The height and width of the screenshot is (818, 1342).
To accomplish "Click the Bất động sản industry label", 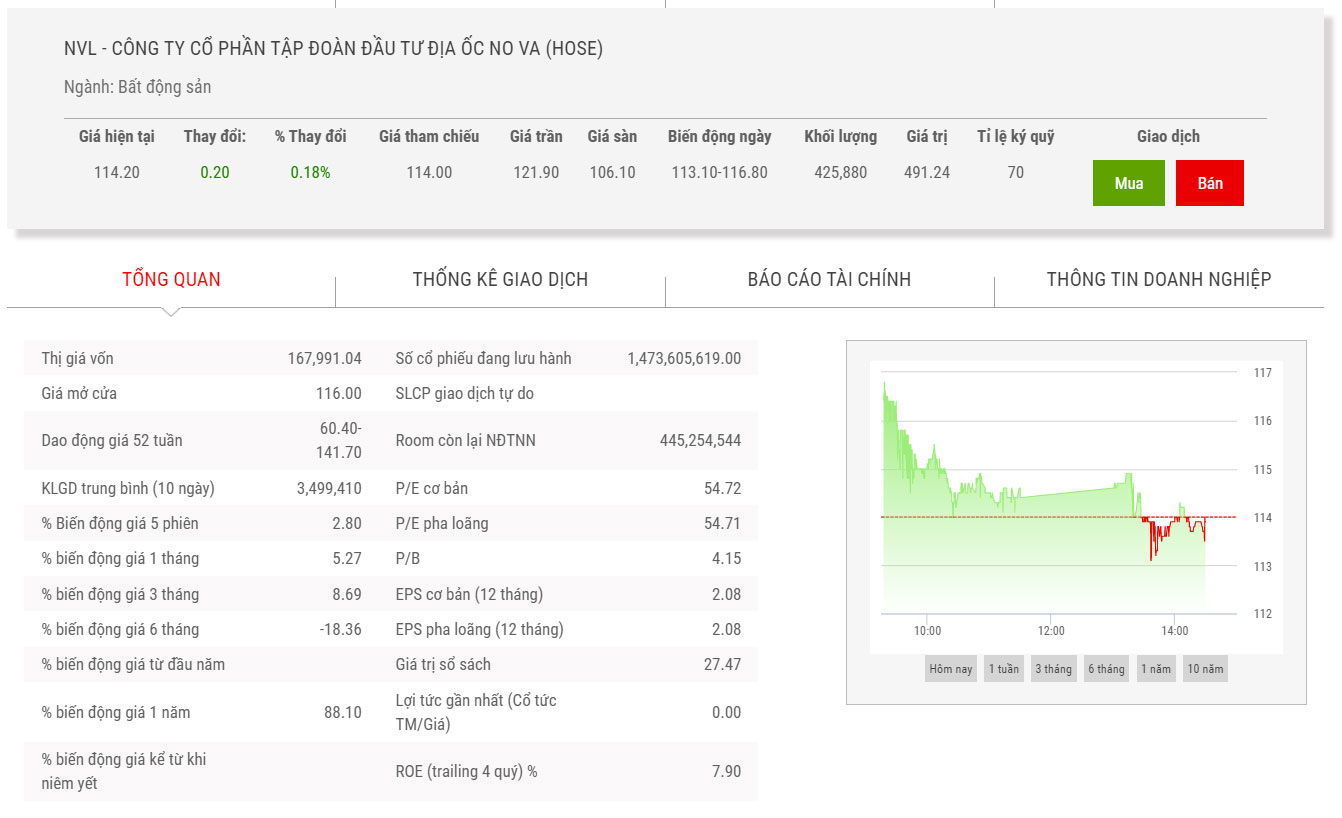I will tap(164, 87).
